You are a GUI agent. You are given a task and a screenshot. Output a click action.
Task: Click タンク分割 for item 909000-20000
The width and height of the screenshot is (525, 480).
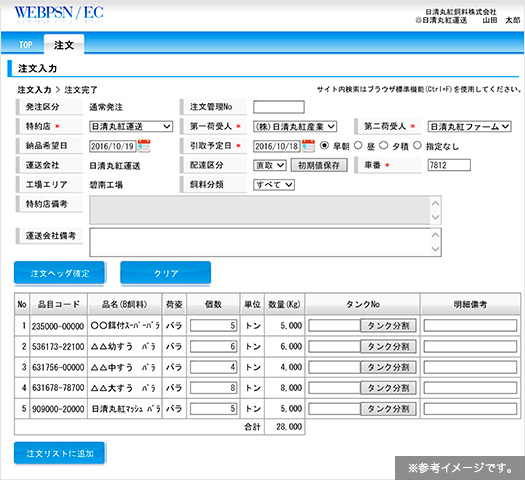coord(388,409)
